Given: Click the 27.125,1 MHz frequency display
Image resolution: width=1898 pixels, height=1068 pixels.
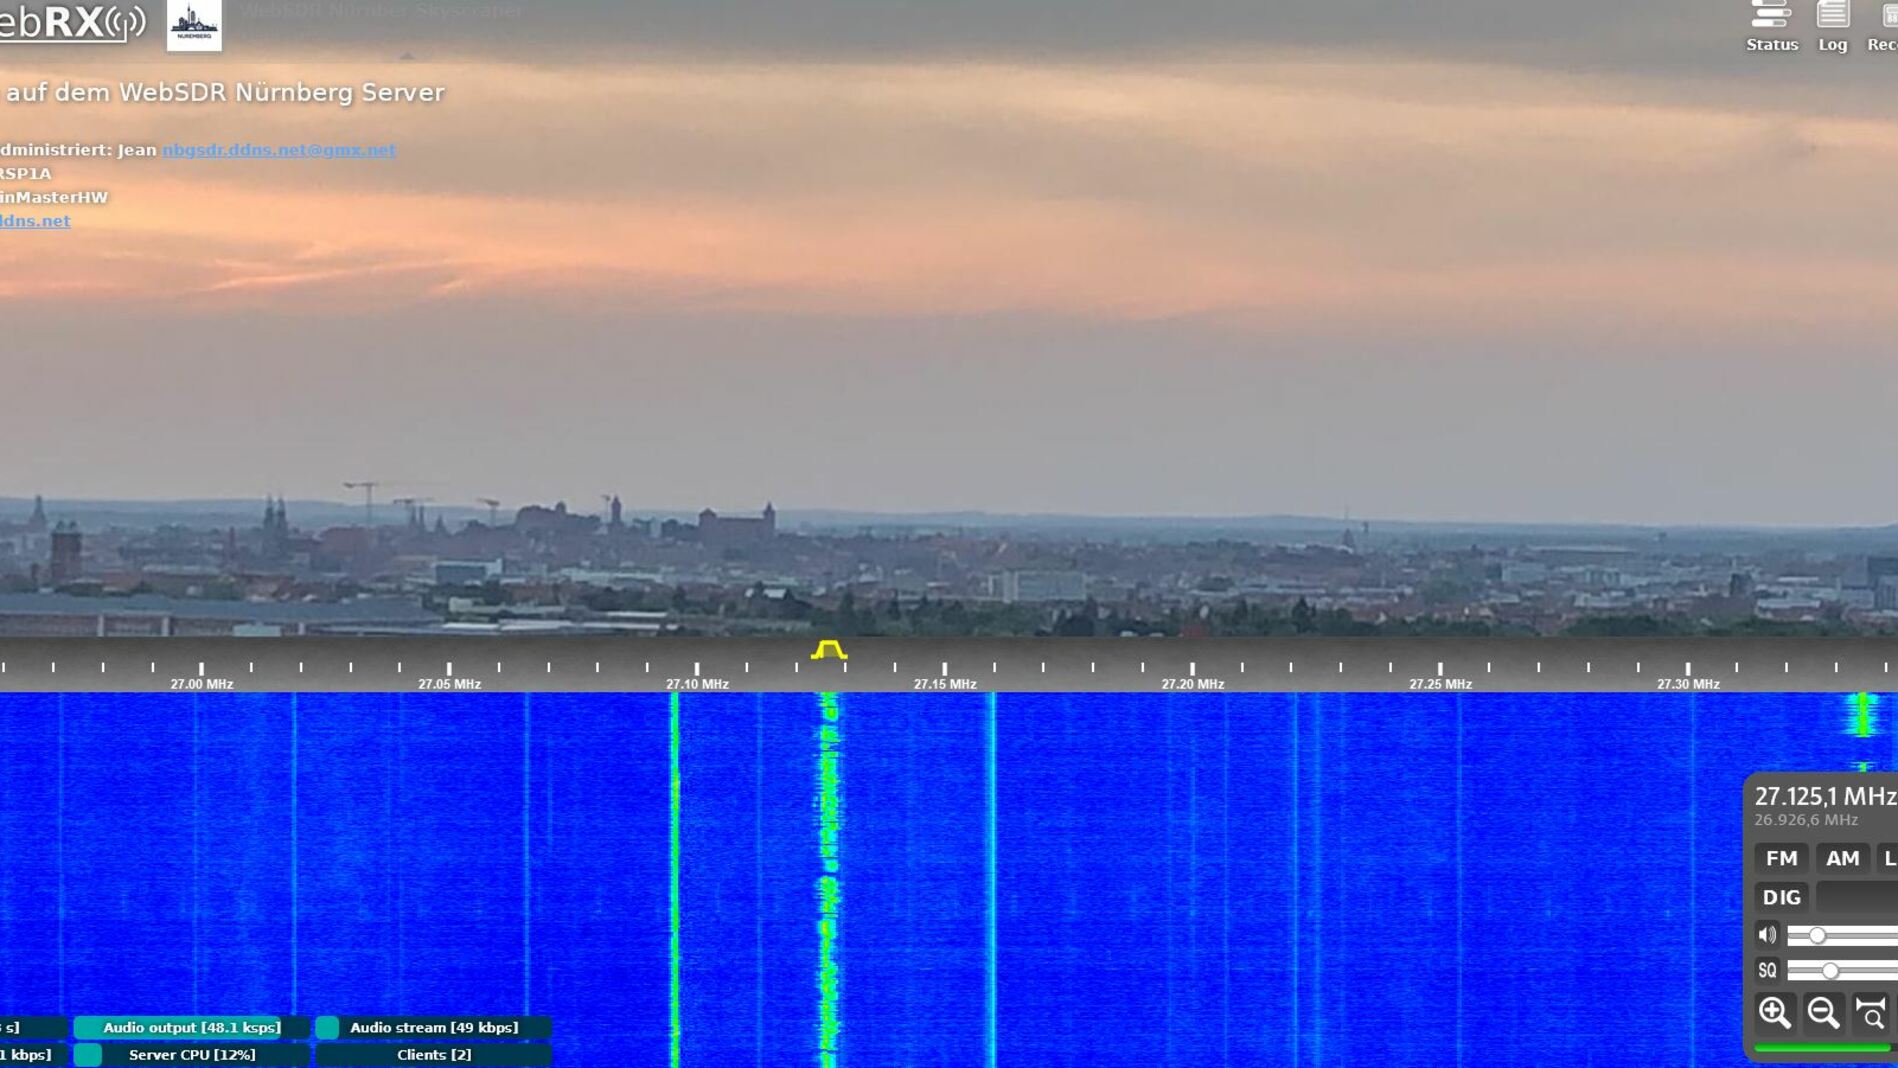Looking at the screenshot, I should (1825, 796).
